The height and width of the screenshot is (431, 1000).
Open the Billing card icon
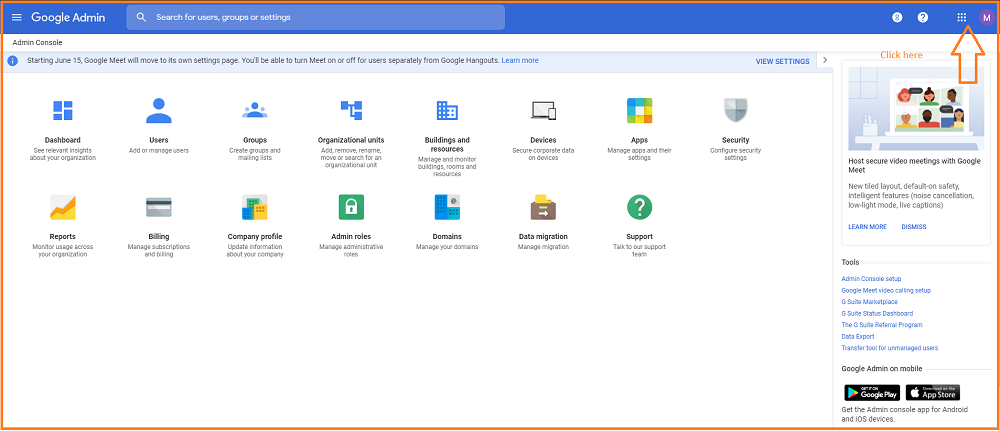[x=159, y=207]
